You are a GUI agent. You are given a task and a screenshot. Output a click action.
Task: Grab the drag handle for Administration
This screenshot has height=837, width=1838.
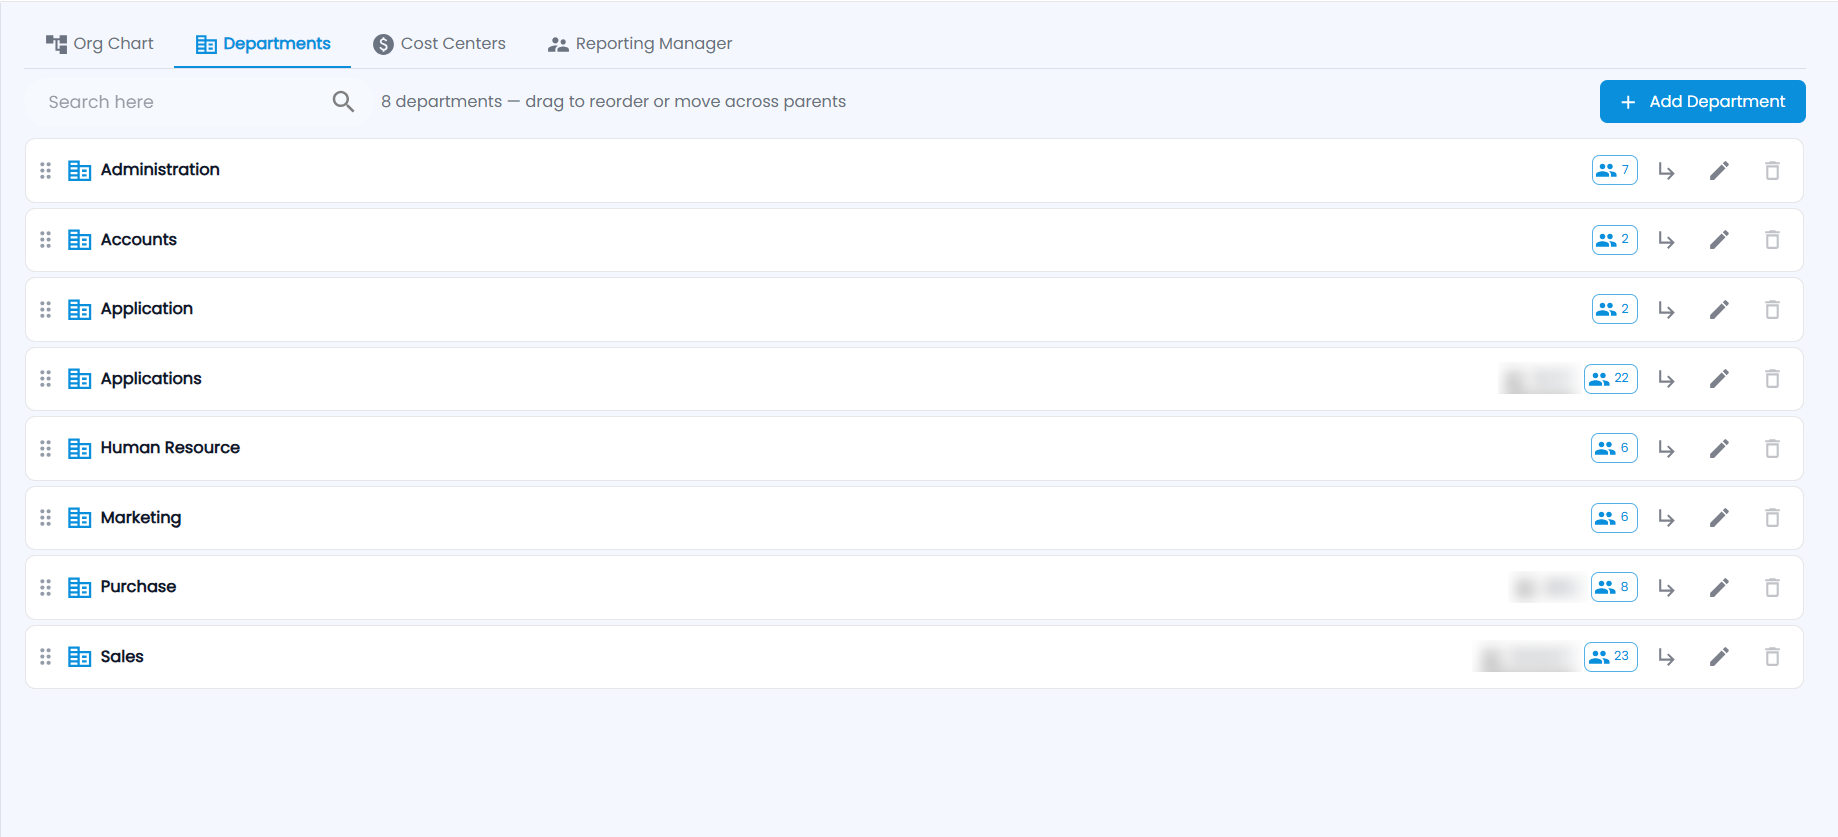[x=45, y=171]
